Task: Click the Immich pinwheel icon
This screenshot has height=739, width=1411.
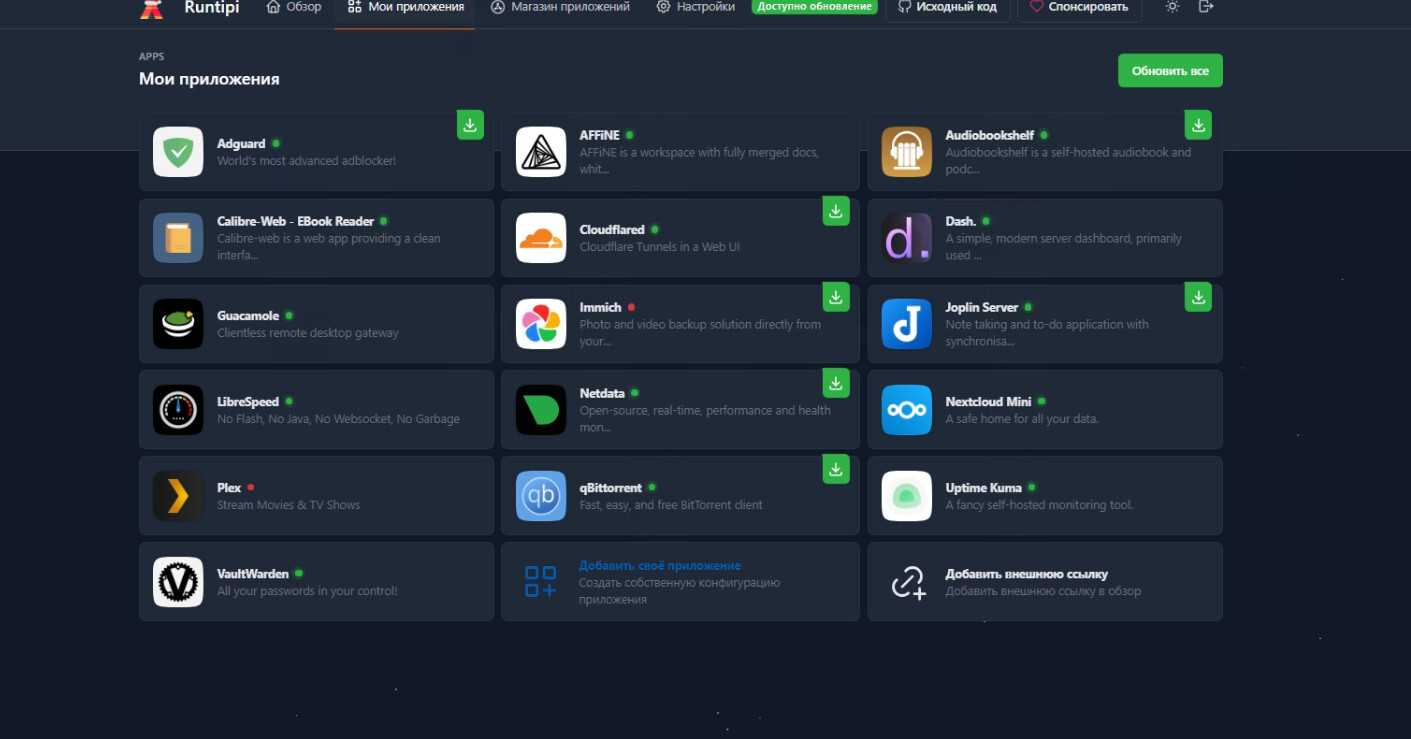Action: 541,324
